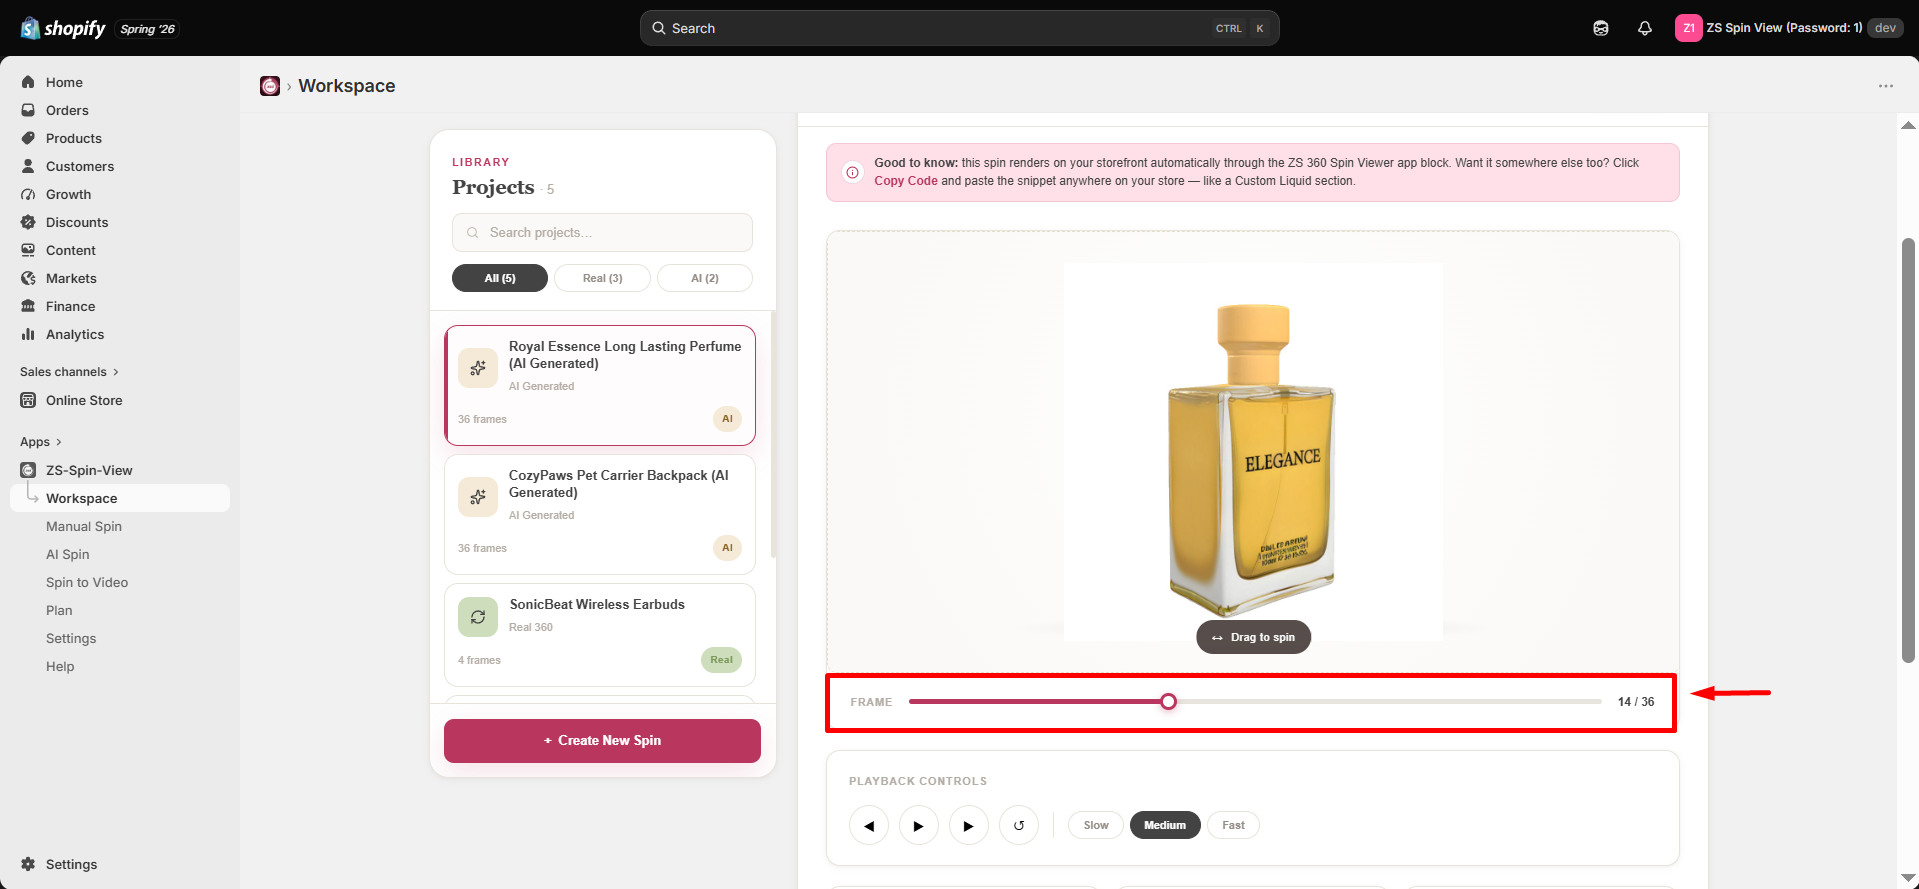The height and width of the screenshot is (889, 1919).
Task: Open the CozyPaws Pet Carrier Backpack project
Action: pyautogui.click(x=600, y=514)
